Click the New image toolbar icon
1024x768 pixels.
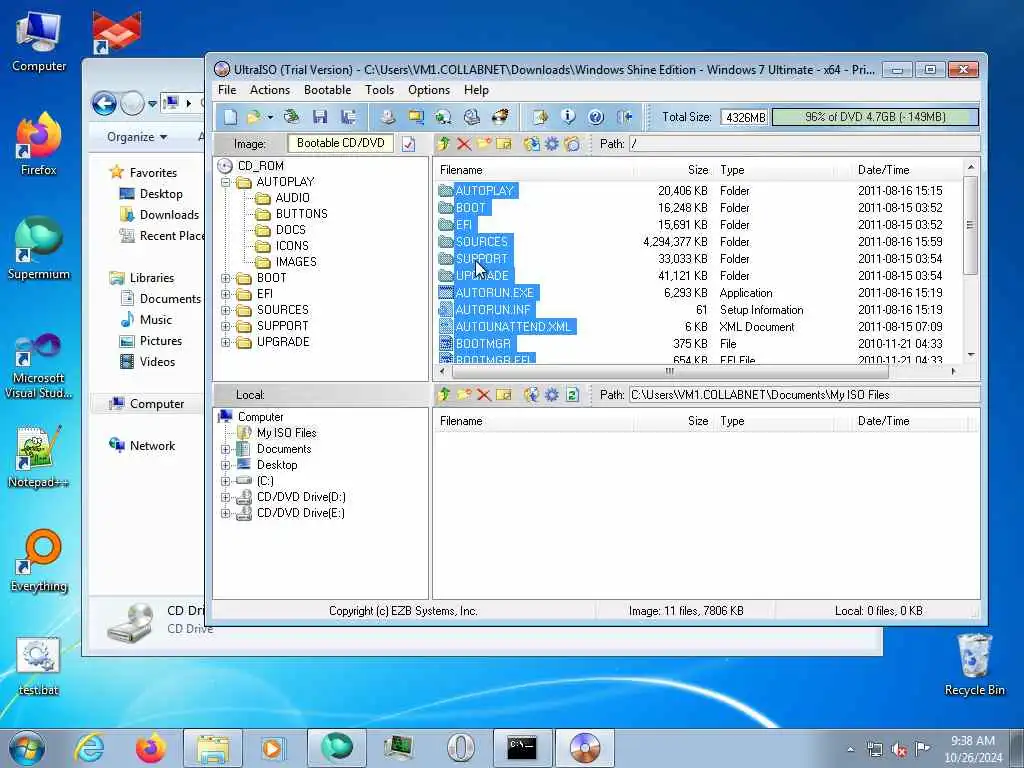231,117
